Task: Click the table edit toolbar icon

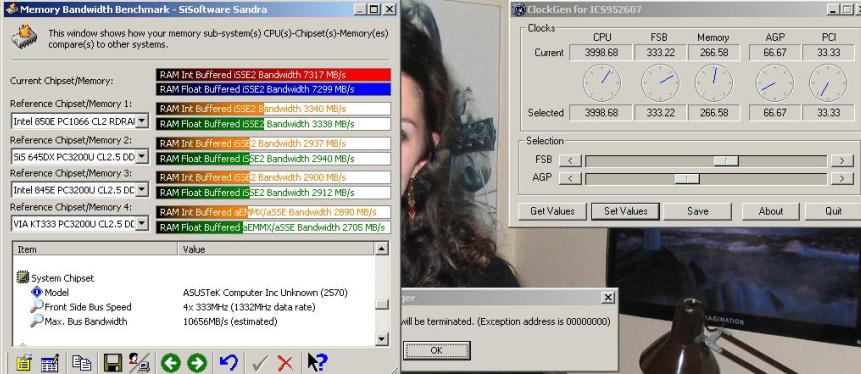Action: (50, 362)
